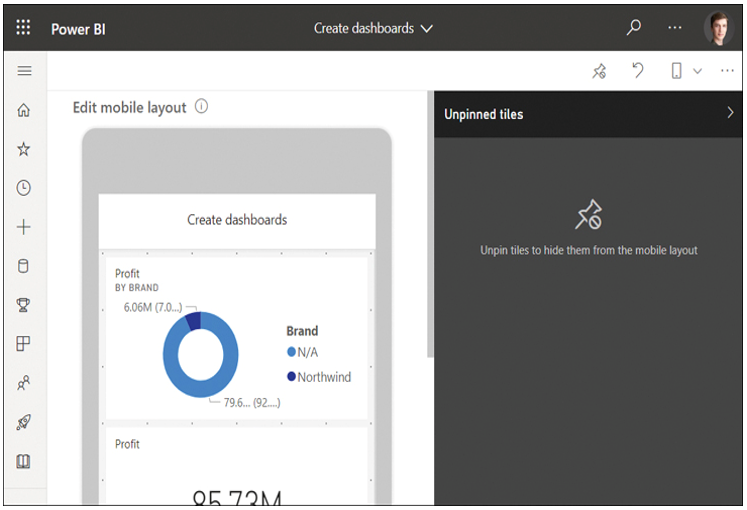Click the Edit mobile layout heading
The height and width of the screenshot is (510, 747).
point(129,108)
